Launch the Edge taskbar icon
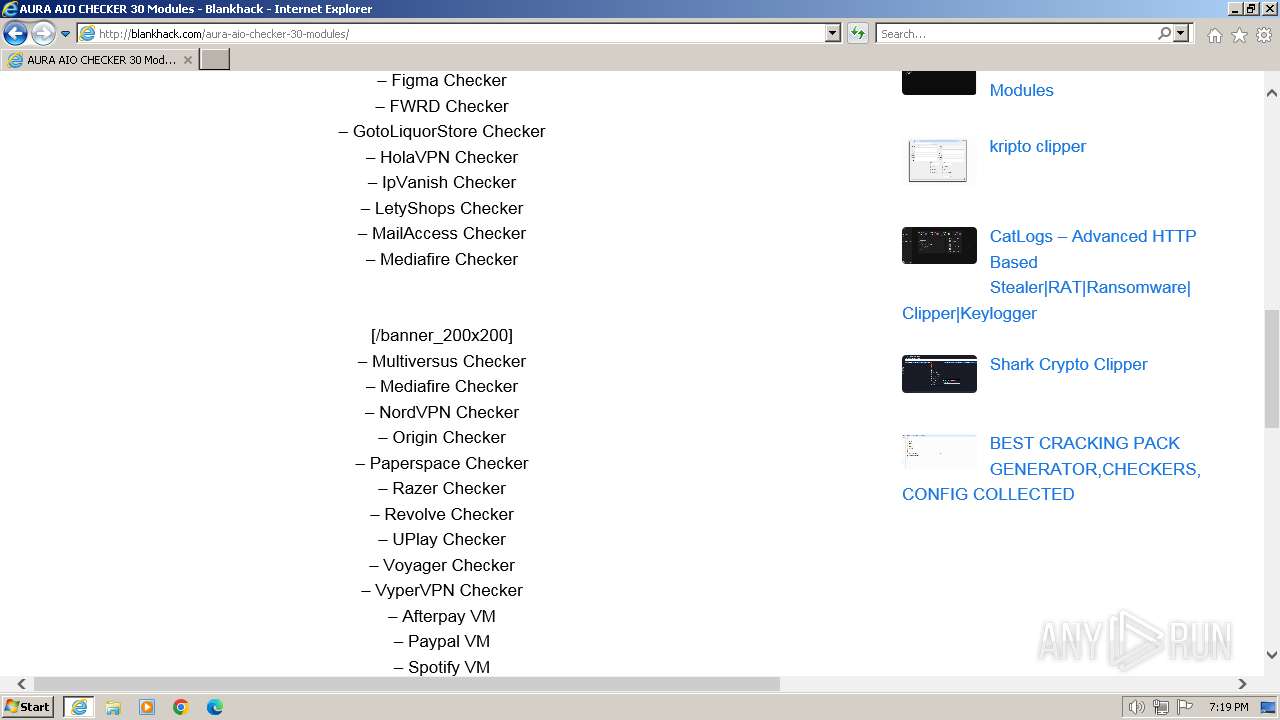 215,707
